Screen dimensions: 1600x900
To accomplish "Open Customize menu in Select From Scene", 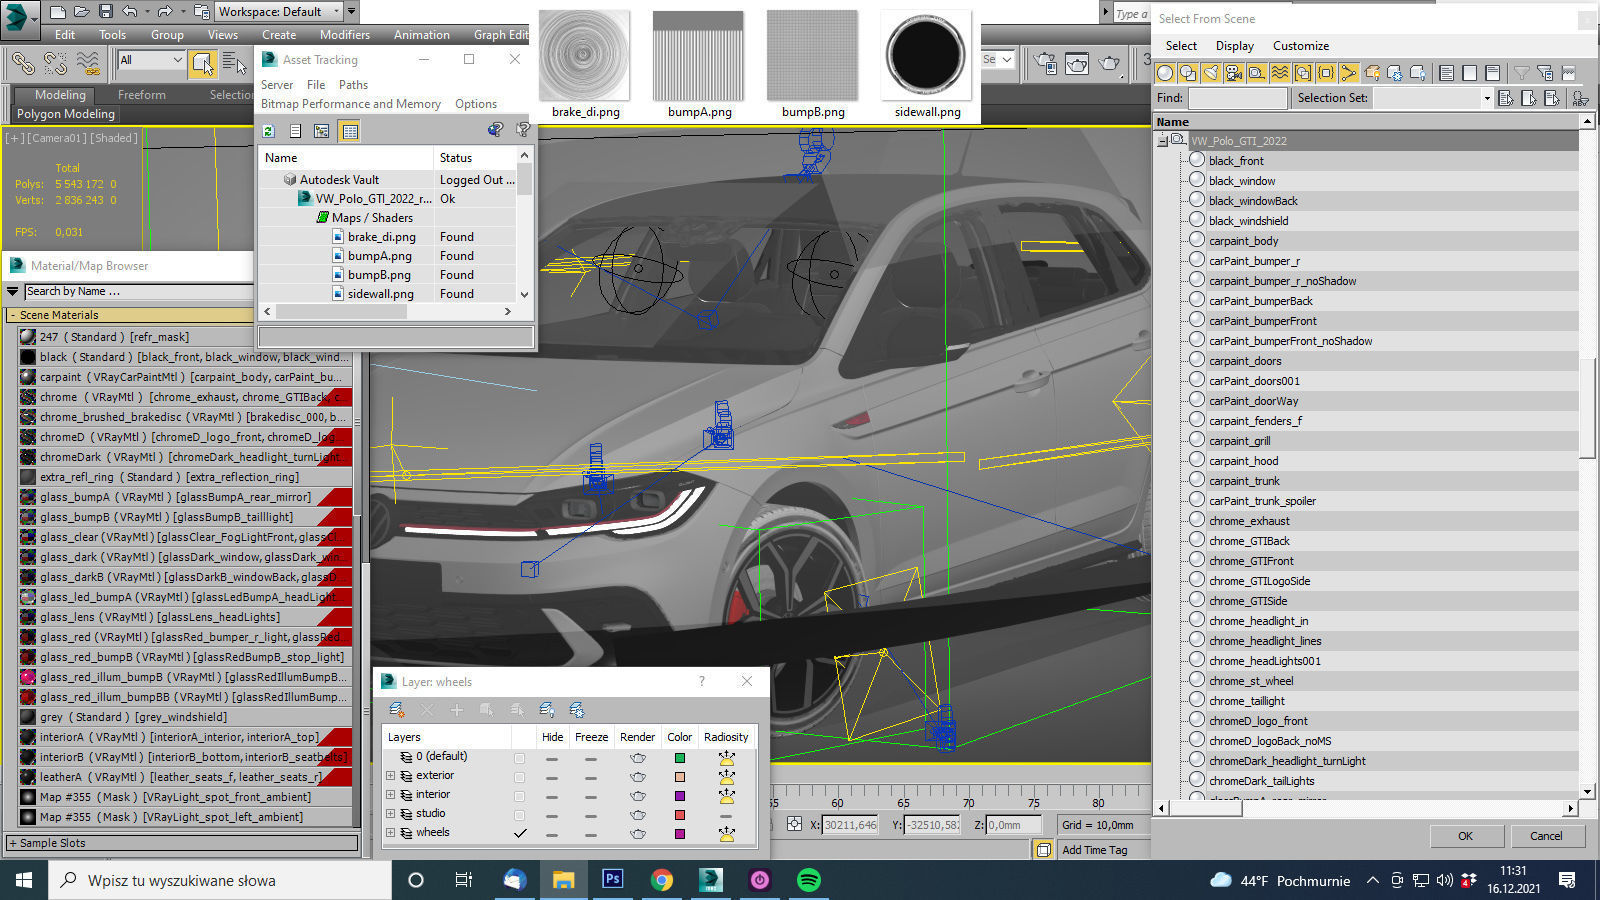I will point(1301,46).
